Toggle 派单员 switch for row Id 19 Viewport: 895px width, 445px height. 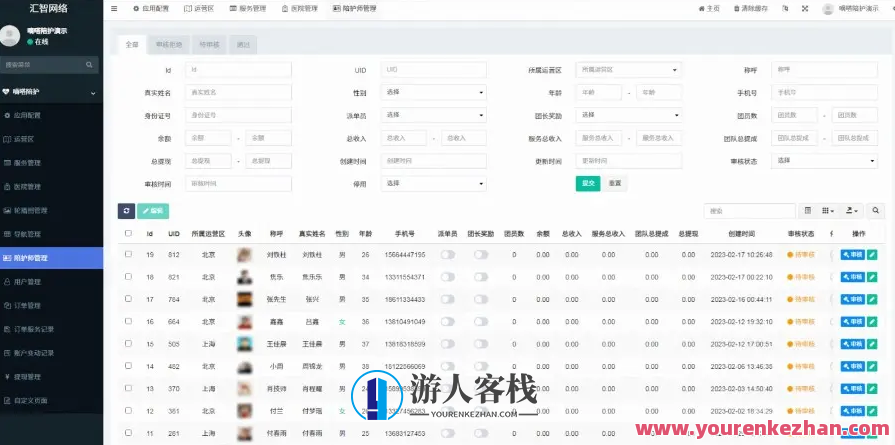448,254
